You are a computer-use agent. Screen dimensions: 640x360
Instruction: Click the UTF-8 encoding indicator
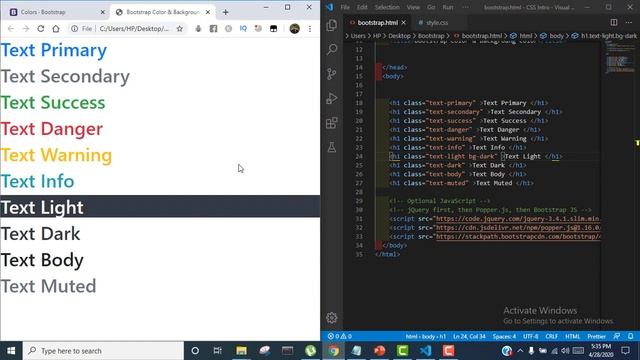(x=531, y=336)
